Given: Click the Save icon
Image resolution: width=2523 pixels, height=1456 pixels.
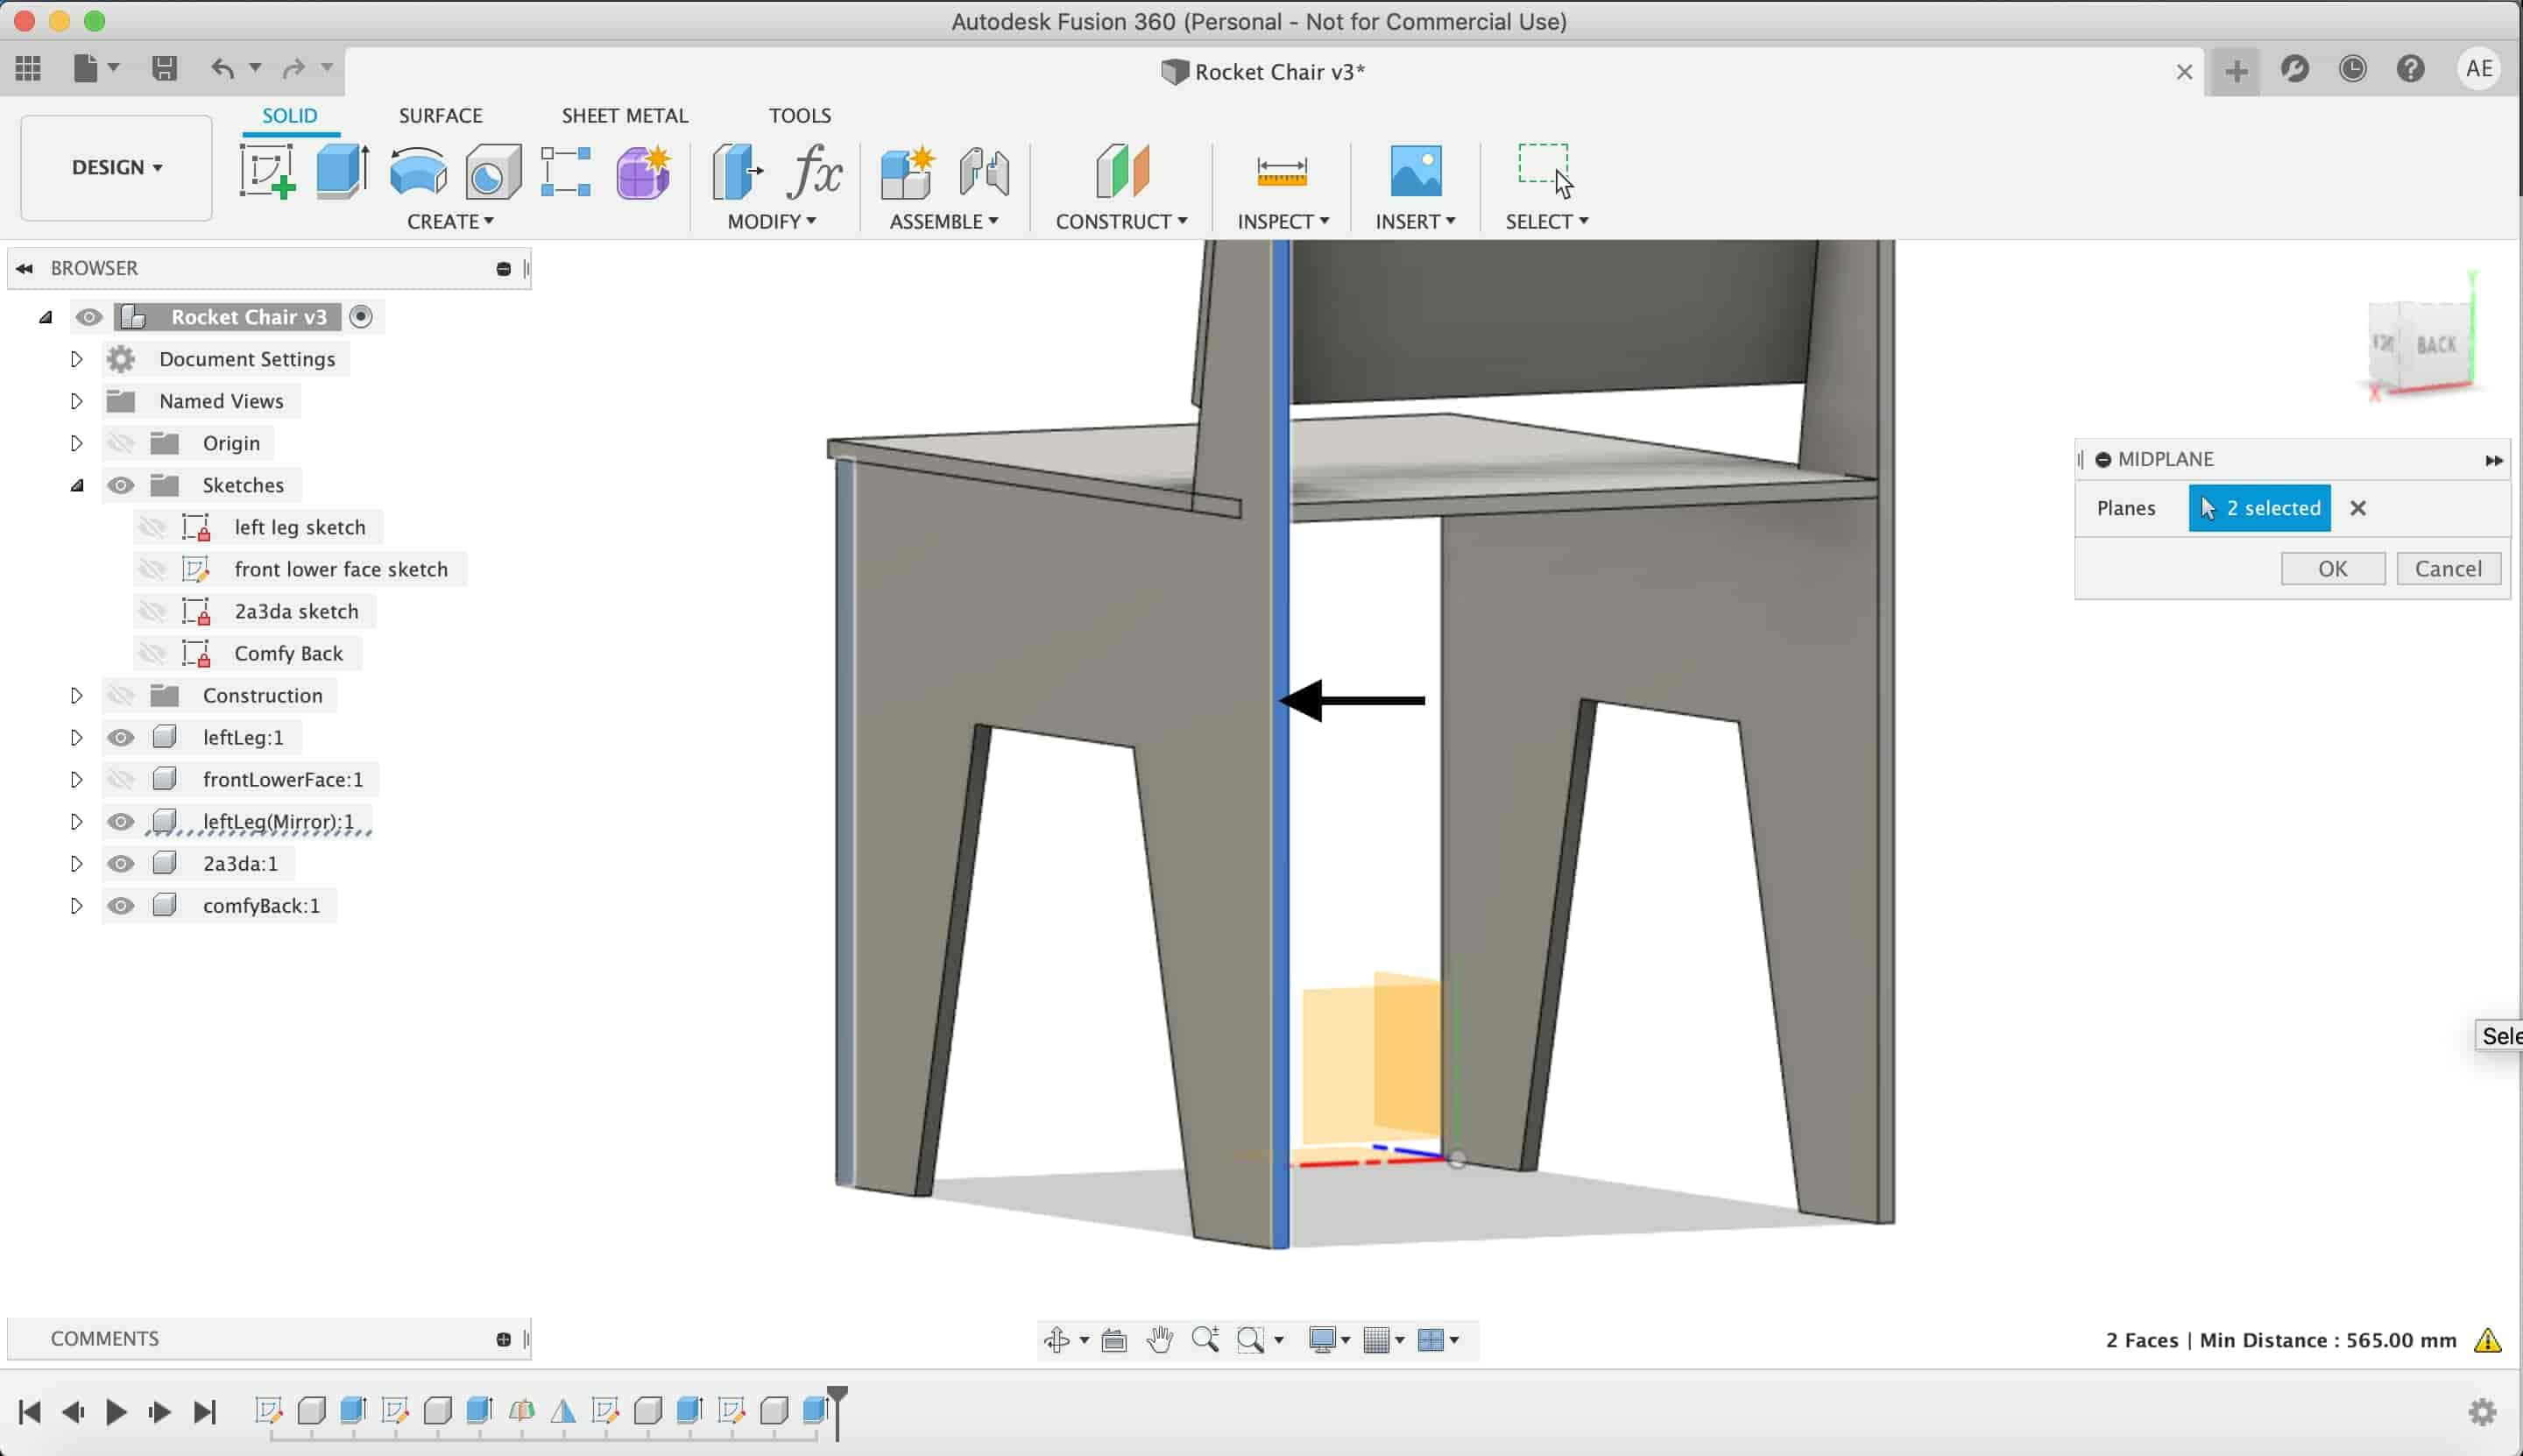Looking at the screenshot, I should click(164, 68).
